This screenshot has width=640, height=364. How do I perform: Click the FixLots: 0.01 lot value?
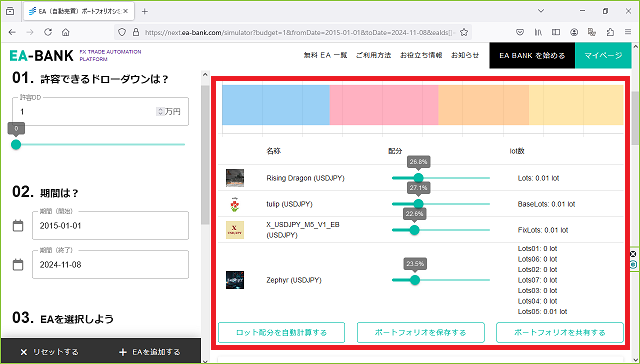click(543, 230)
